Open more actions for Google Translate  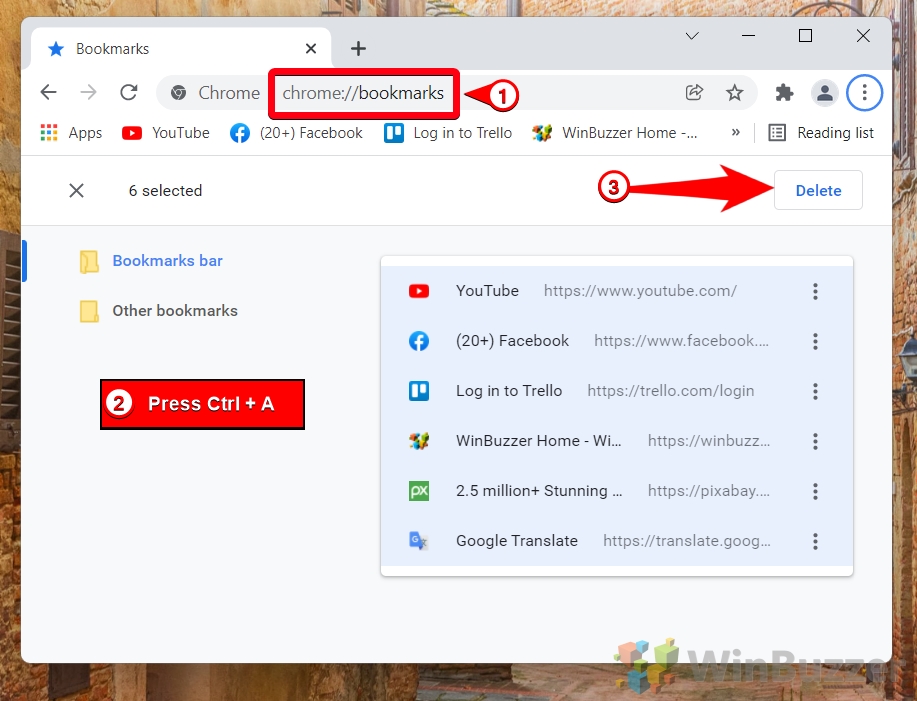815,541
